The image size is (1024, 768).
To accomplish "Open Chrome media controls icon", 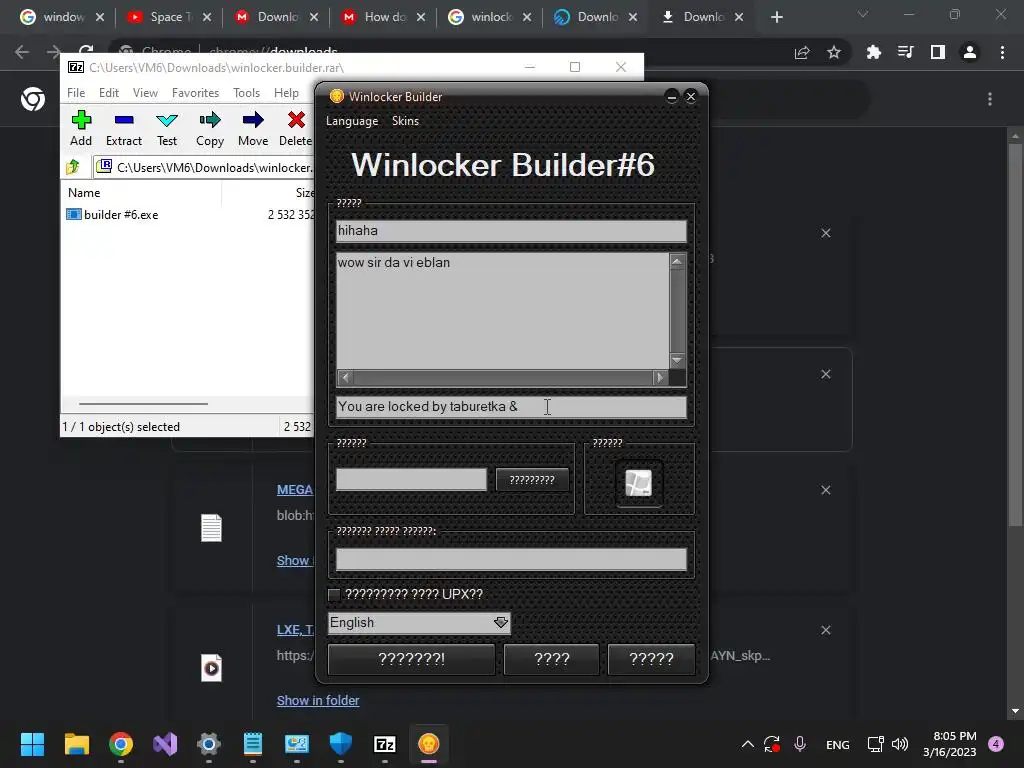I will click(906, 52).
